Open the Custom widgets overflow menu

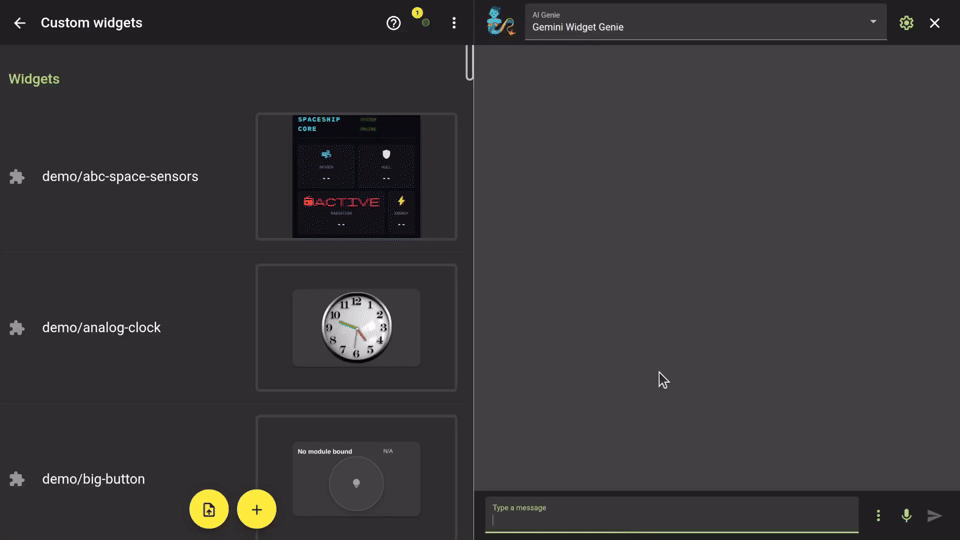tap(454, 23)
